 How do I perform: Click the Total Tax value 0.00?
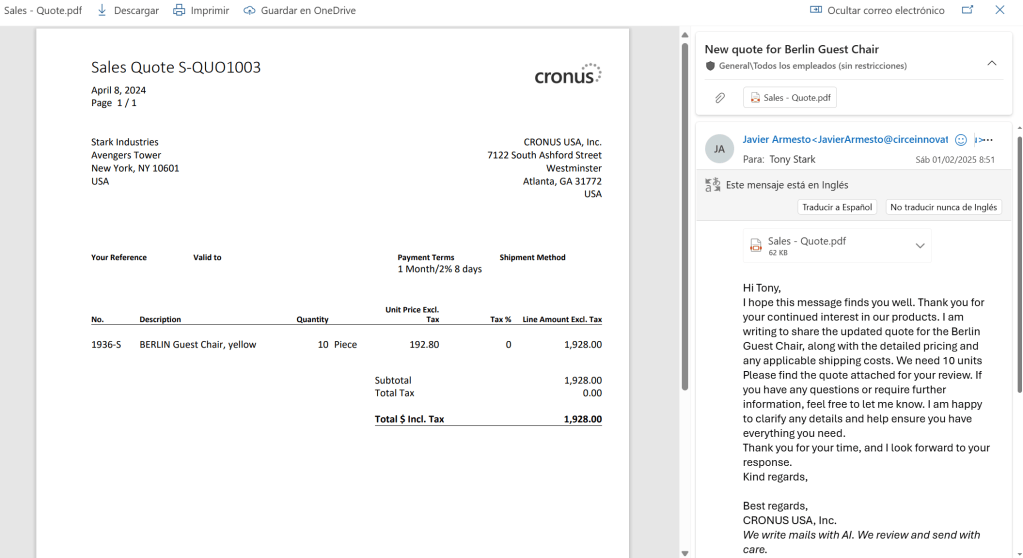tap(592, 394)
